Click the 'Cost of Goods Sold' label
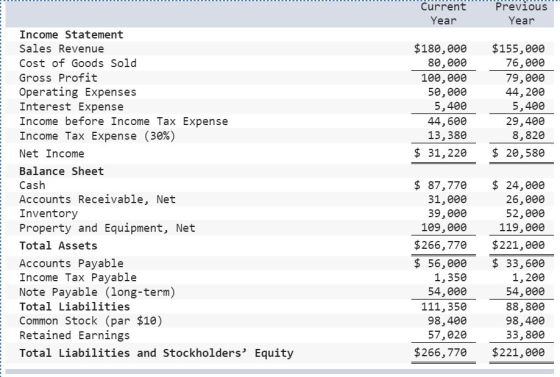This screenshot has width=560, height=377. 78,63
